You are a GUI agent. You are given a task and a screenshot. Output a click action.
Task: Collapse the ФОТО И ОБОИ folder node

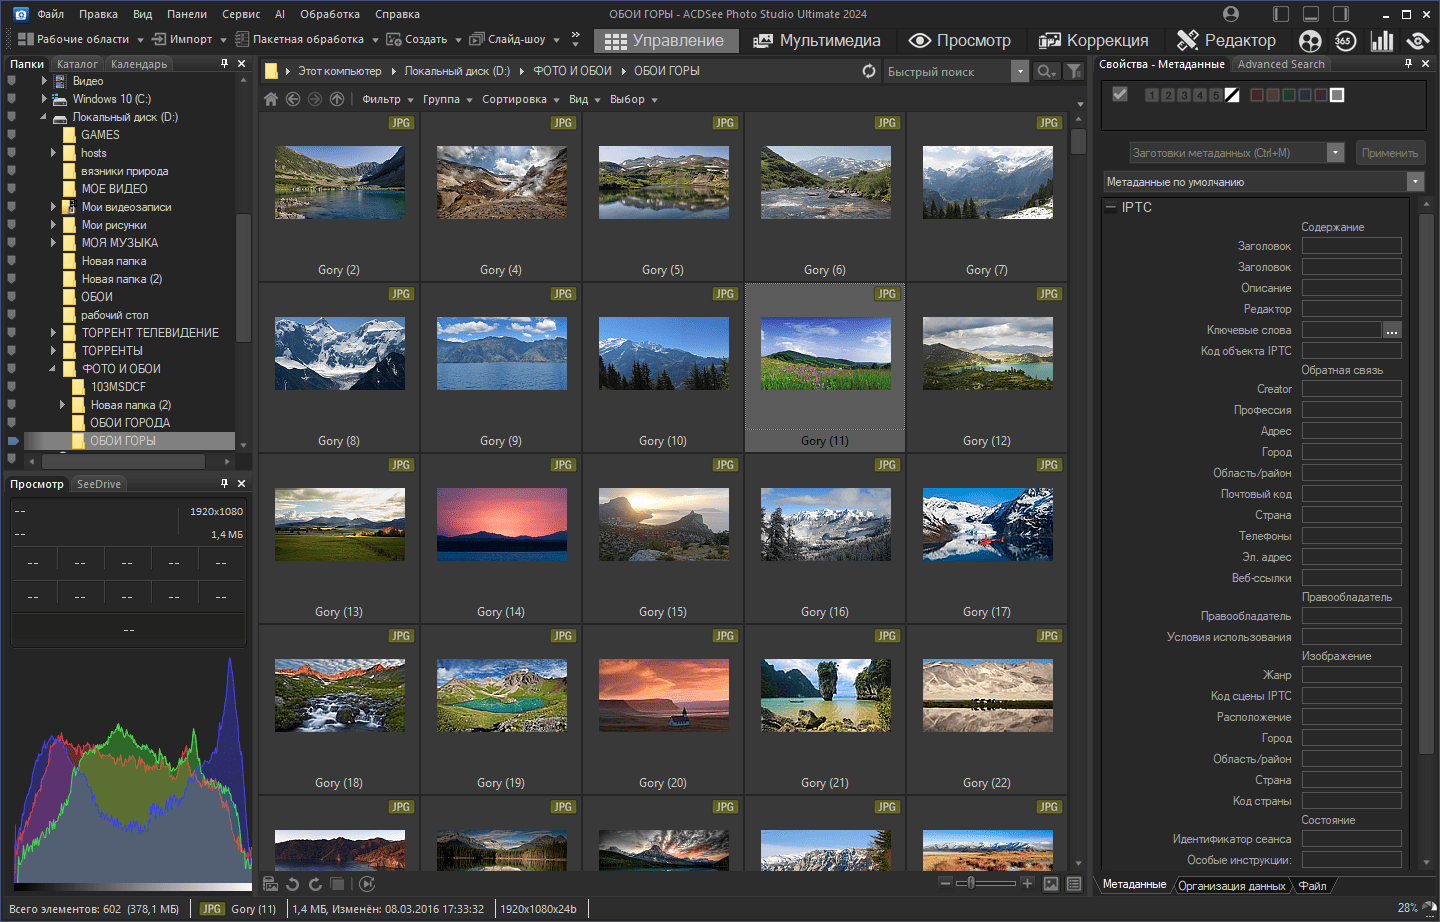pyautogui.click(x=53, y=369)
